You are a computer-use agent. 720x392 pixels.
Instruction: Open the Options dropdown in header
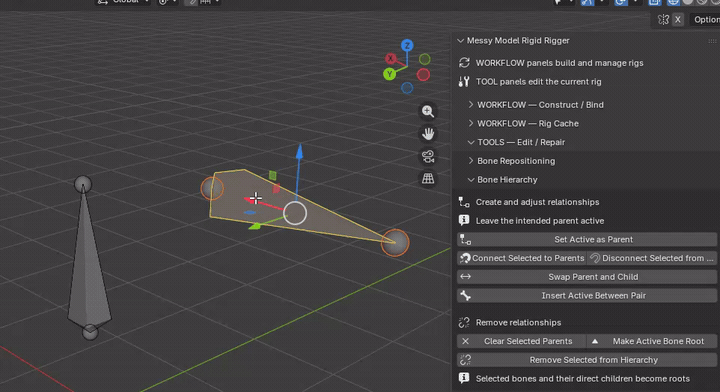[x=705, y=20]
